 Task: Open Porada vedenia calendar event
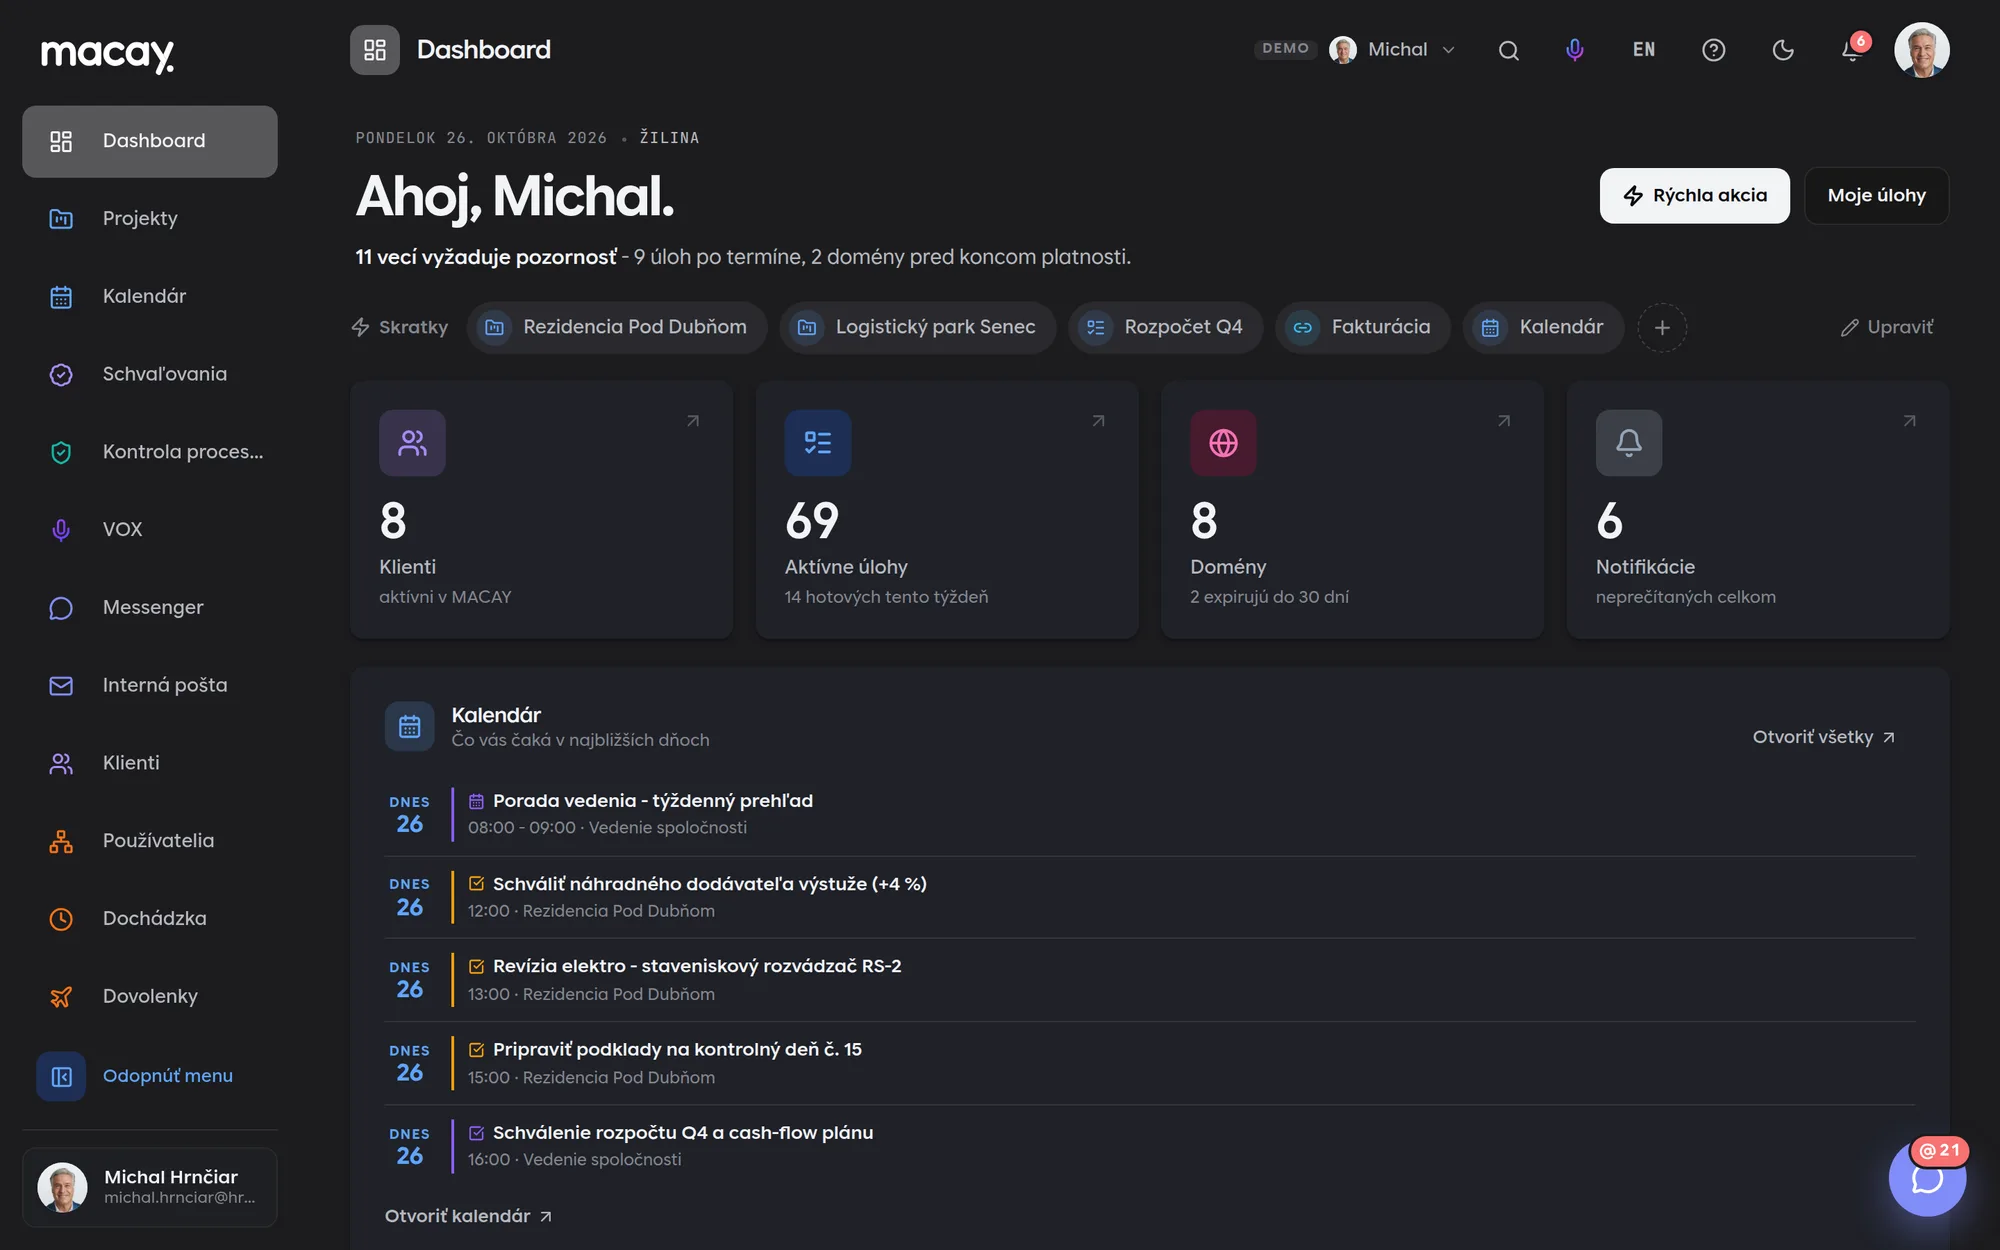1150,814
